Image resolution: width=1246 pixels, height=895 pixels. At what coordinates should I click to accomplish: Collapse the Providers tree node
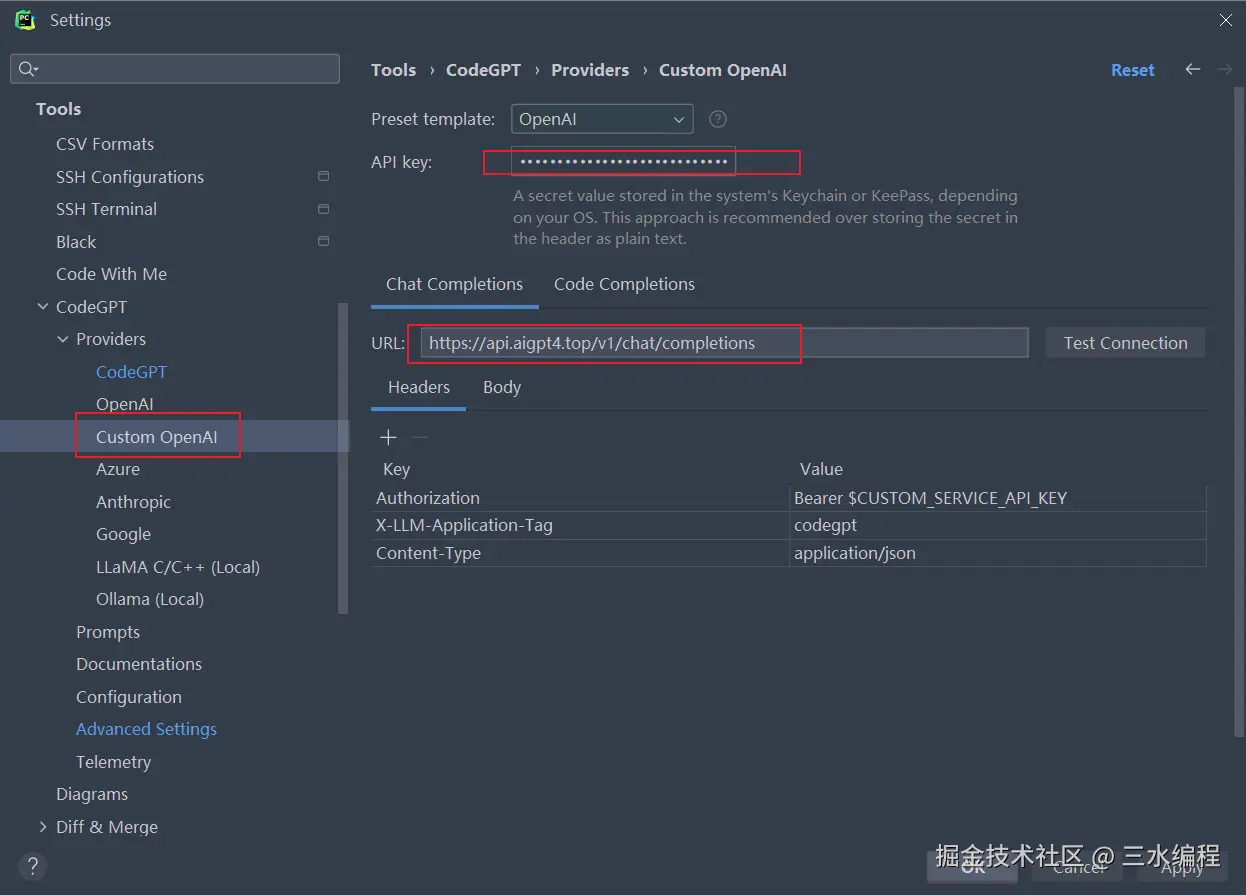[63, 339]
